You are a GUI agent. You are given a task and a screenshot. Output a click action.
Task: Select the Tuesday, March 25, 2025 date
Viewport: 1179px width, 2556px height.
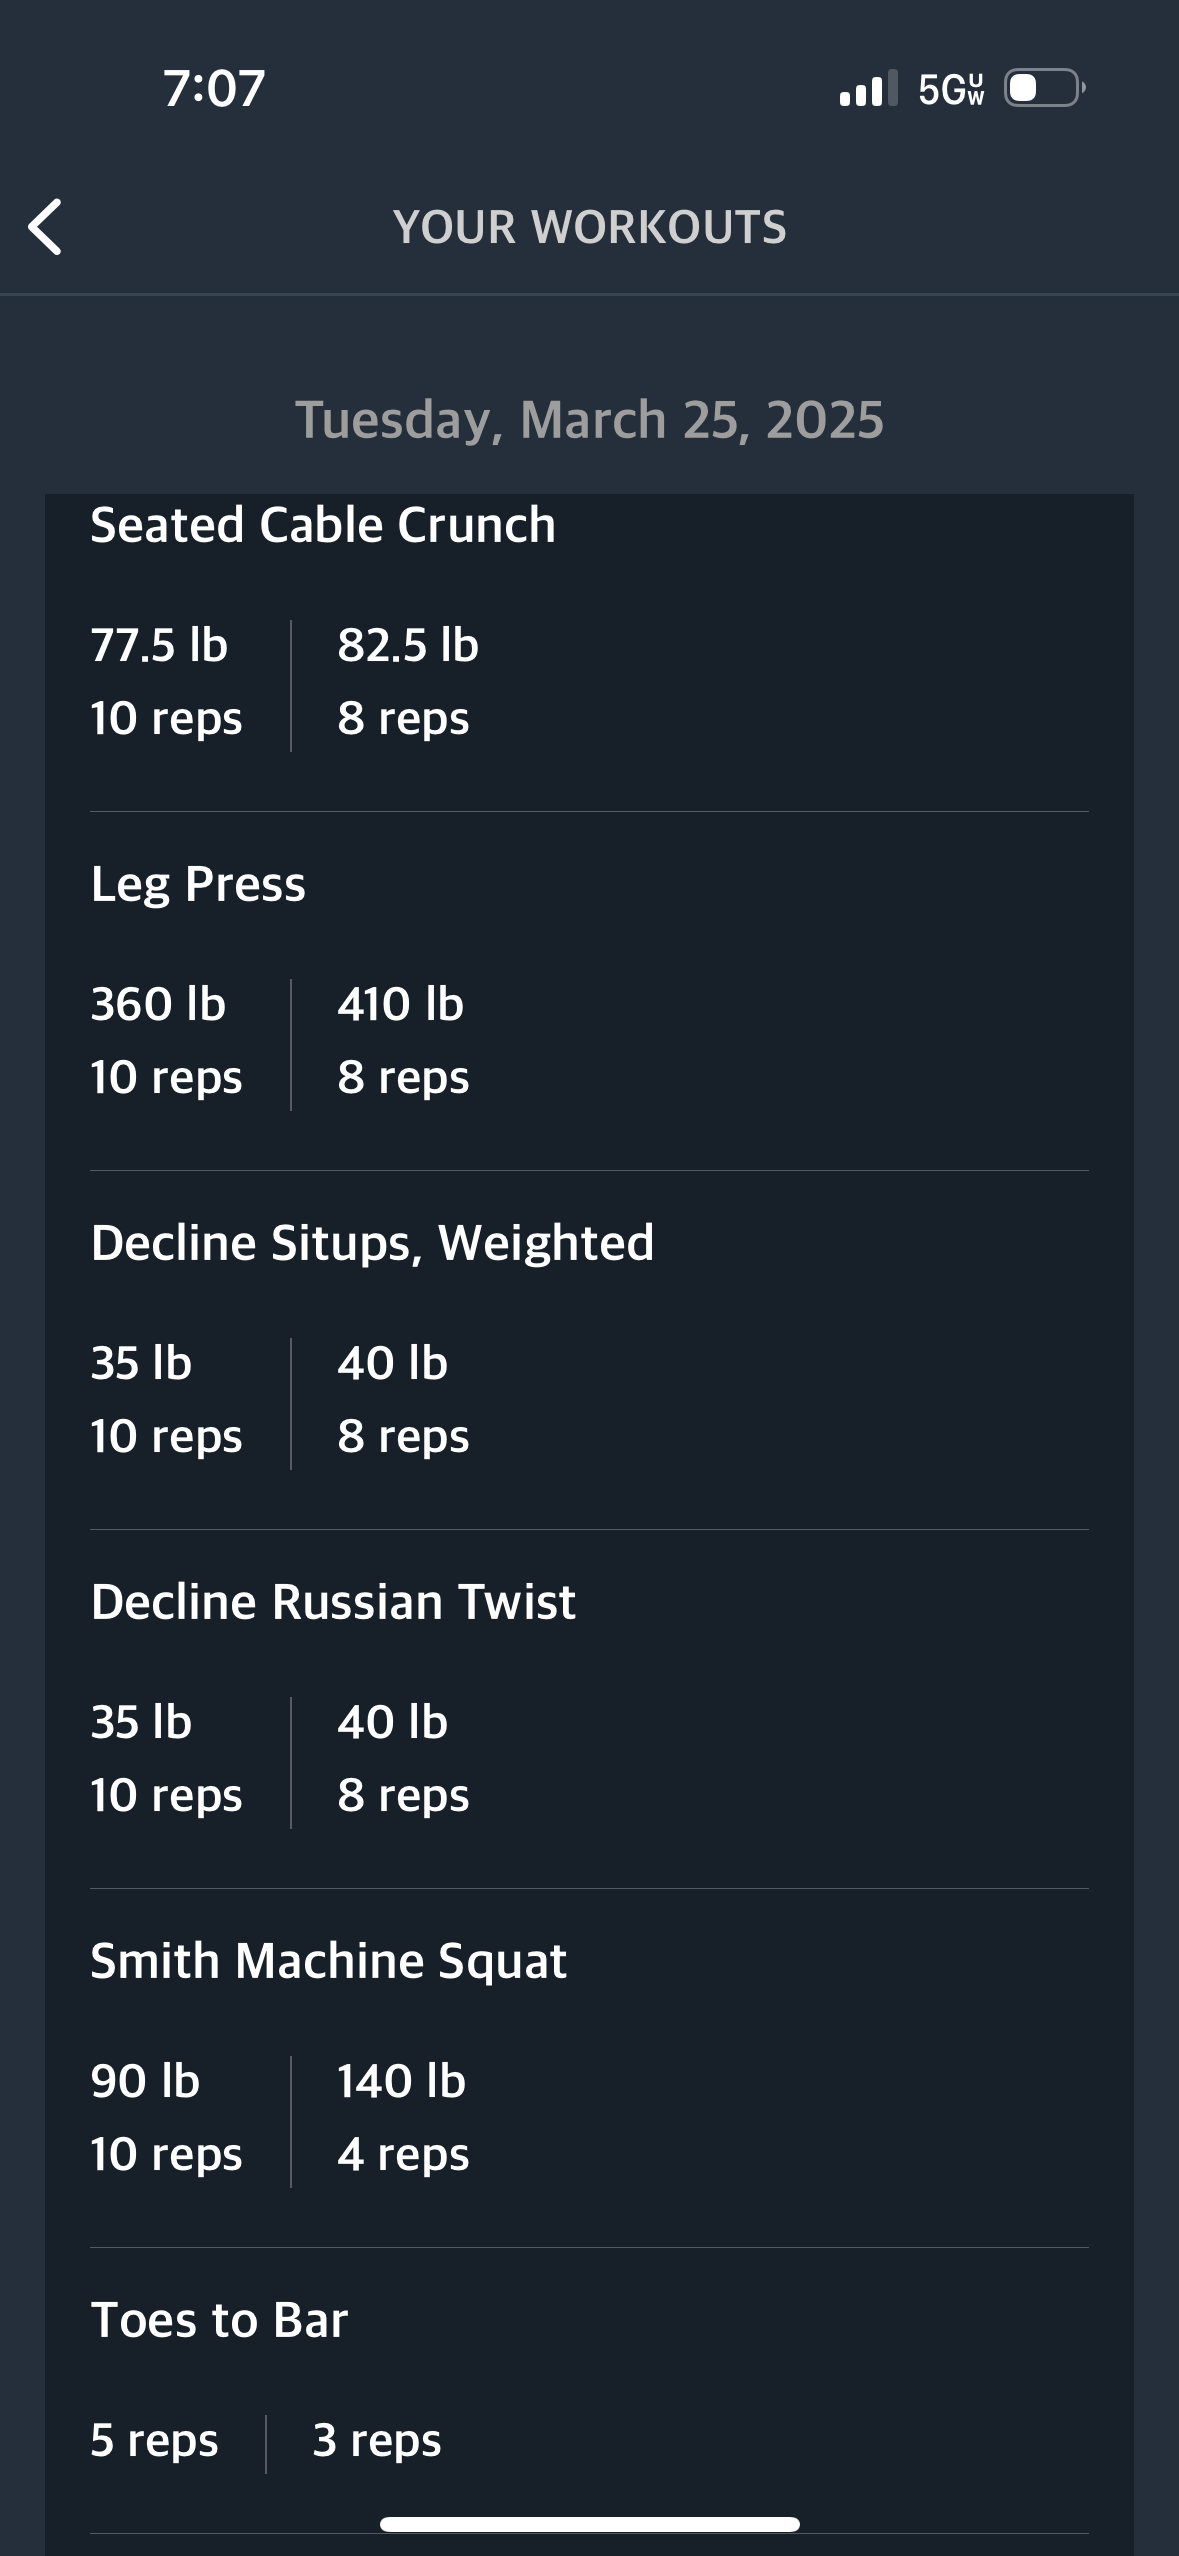pyautogui.click(x=589, y=419)
